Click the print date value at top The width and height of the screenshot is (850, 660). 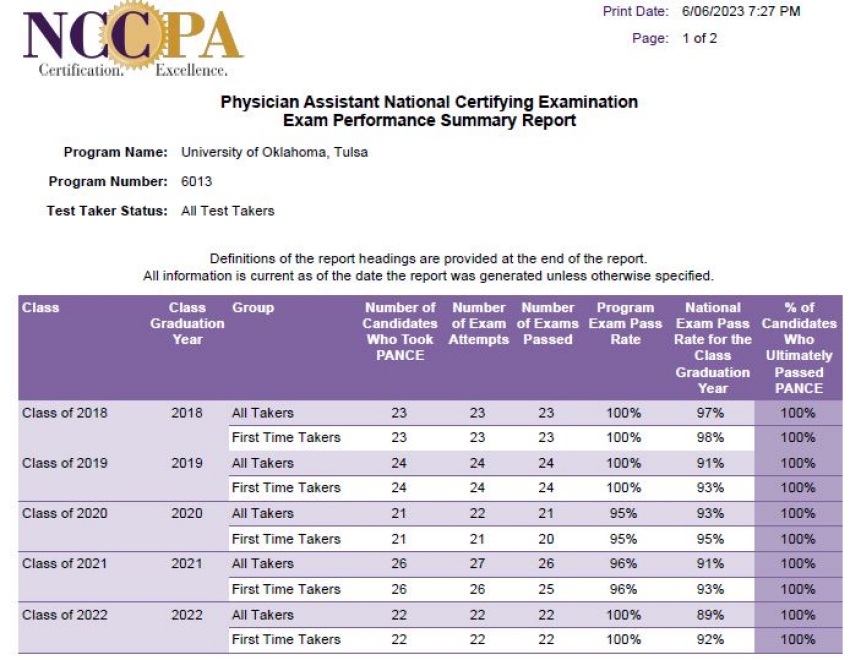pyautogui.click(x=740, y=12)
